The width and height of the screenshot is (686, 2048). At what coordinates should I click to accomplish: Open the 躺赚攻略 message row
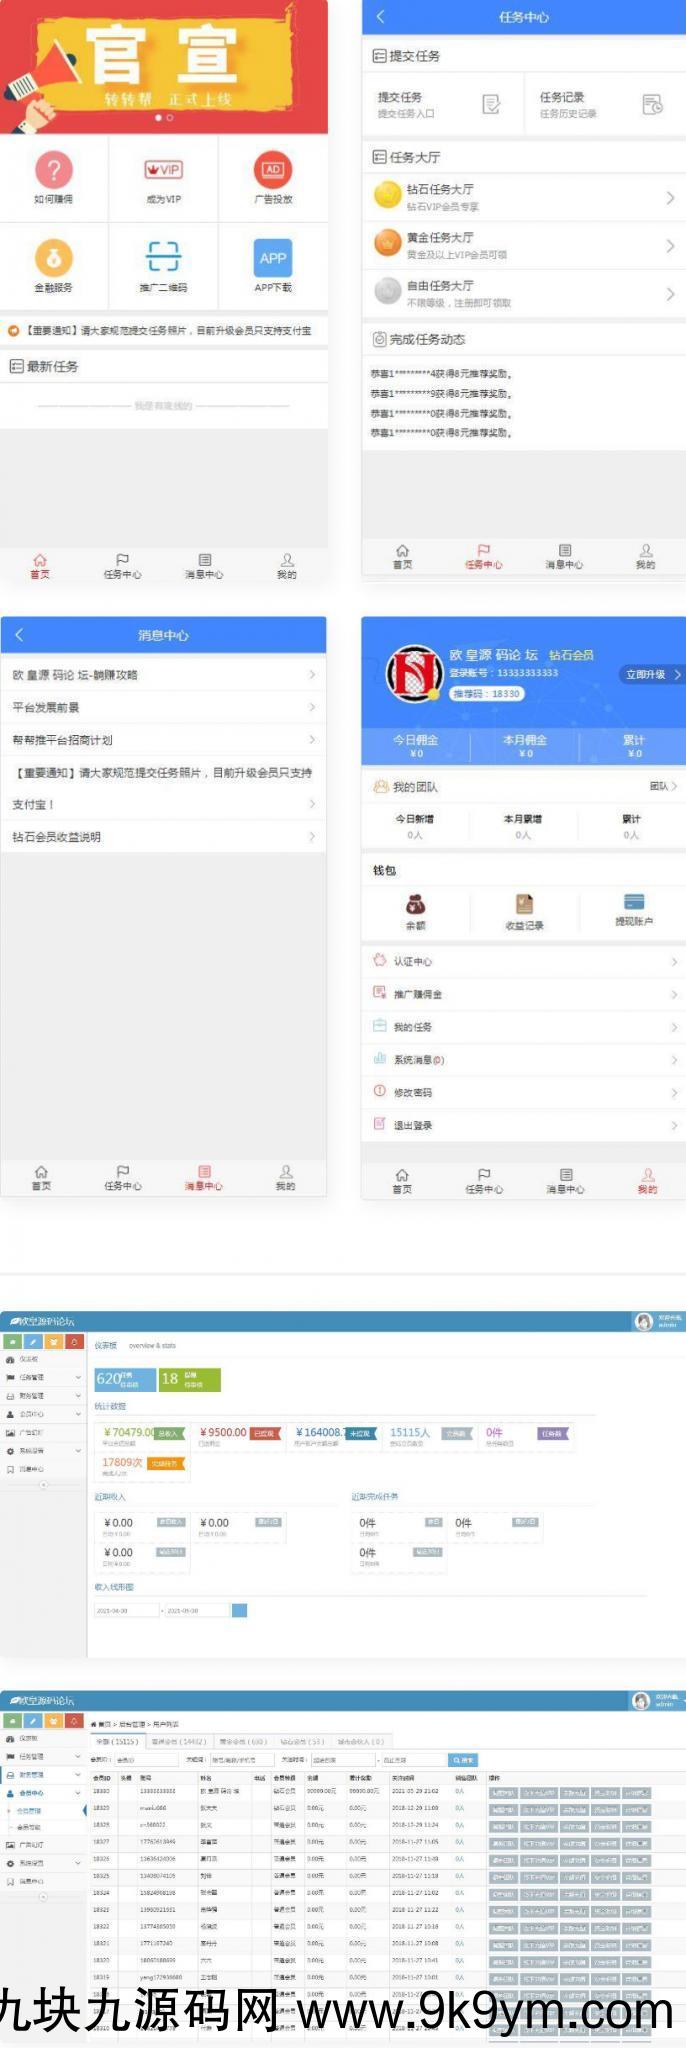click(x=163, y=675)
